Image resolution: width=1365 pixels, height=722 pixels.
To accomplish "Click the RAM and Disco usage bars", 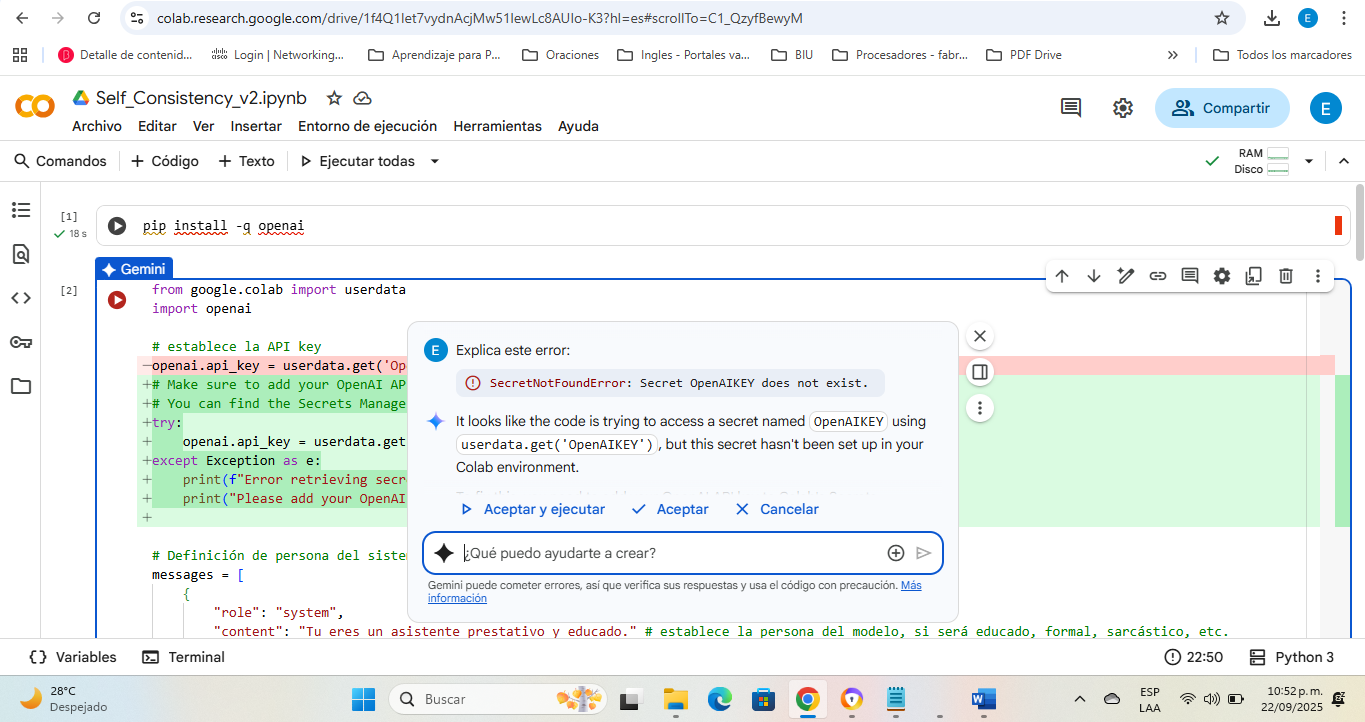I will pos(1263,161).
